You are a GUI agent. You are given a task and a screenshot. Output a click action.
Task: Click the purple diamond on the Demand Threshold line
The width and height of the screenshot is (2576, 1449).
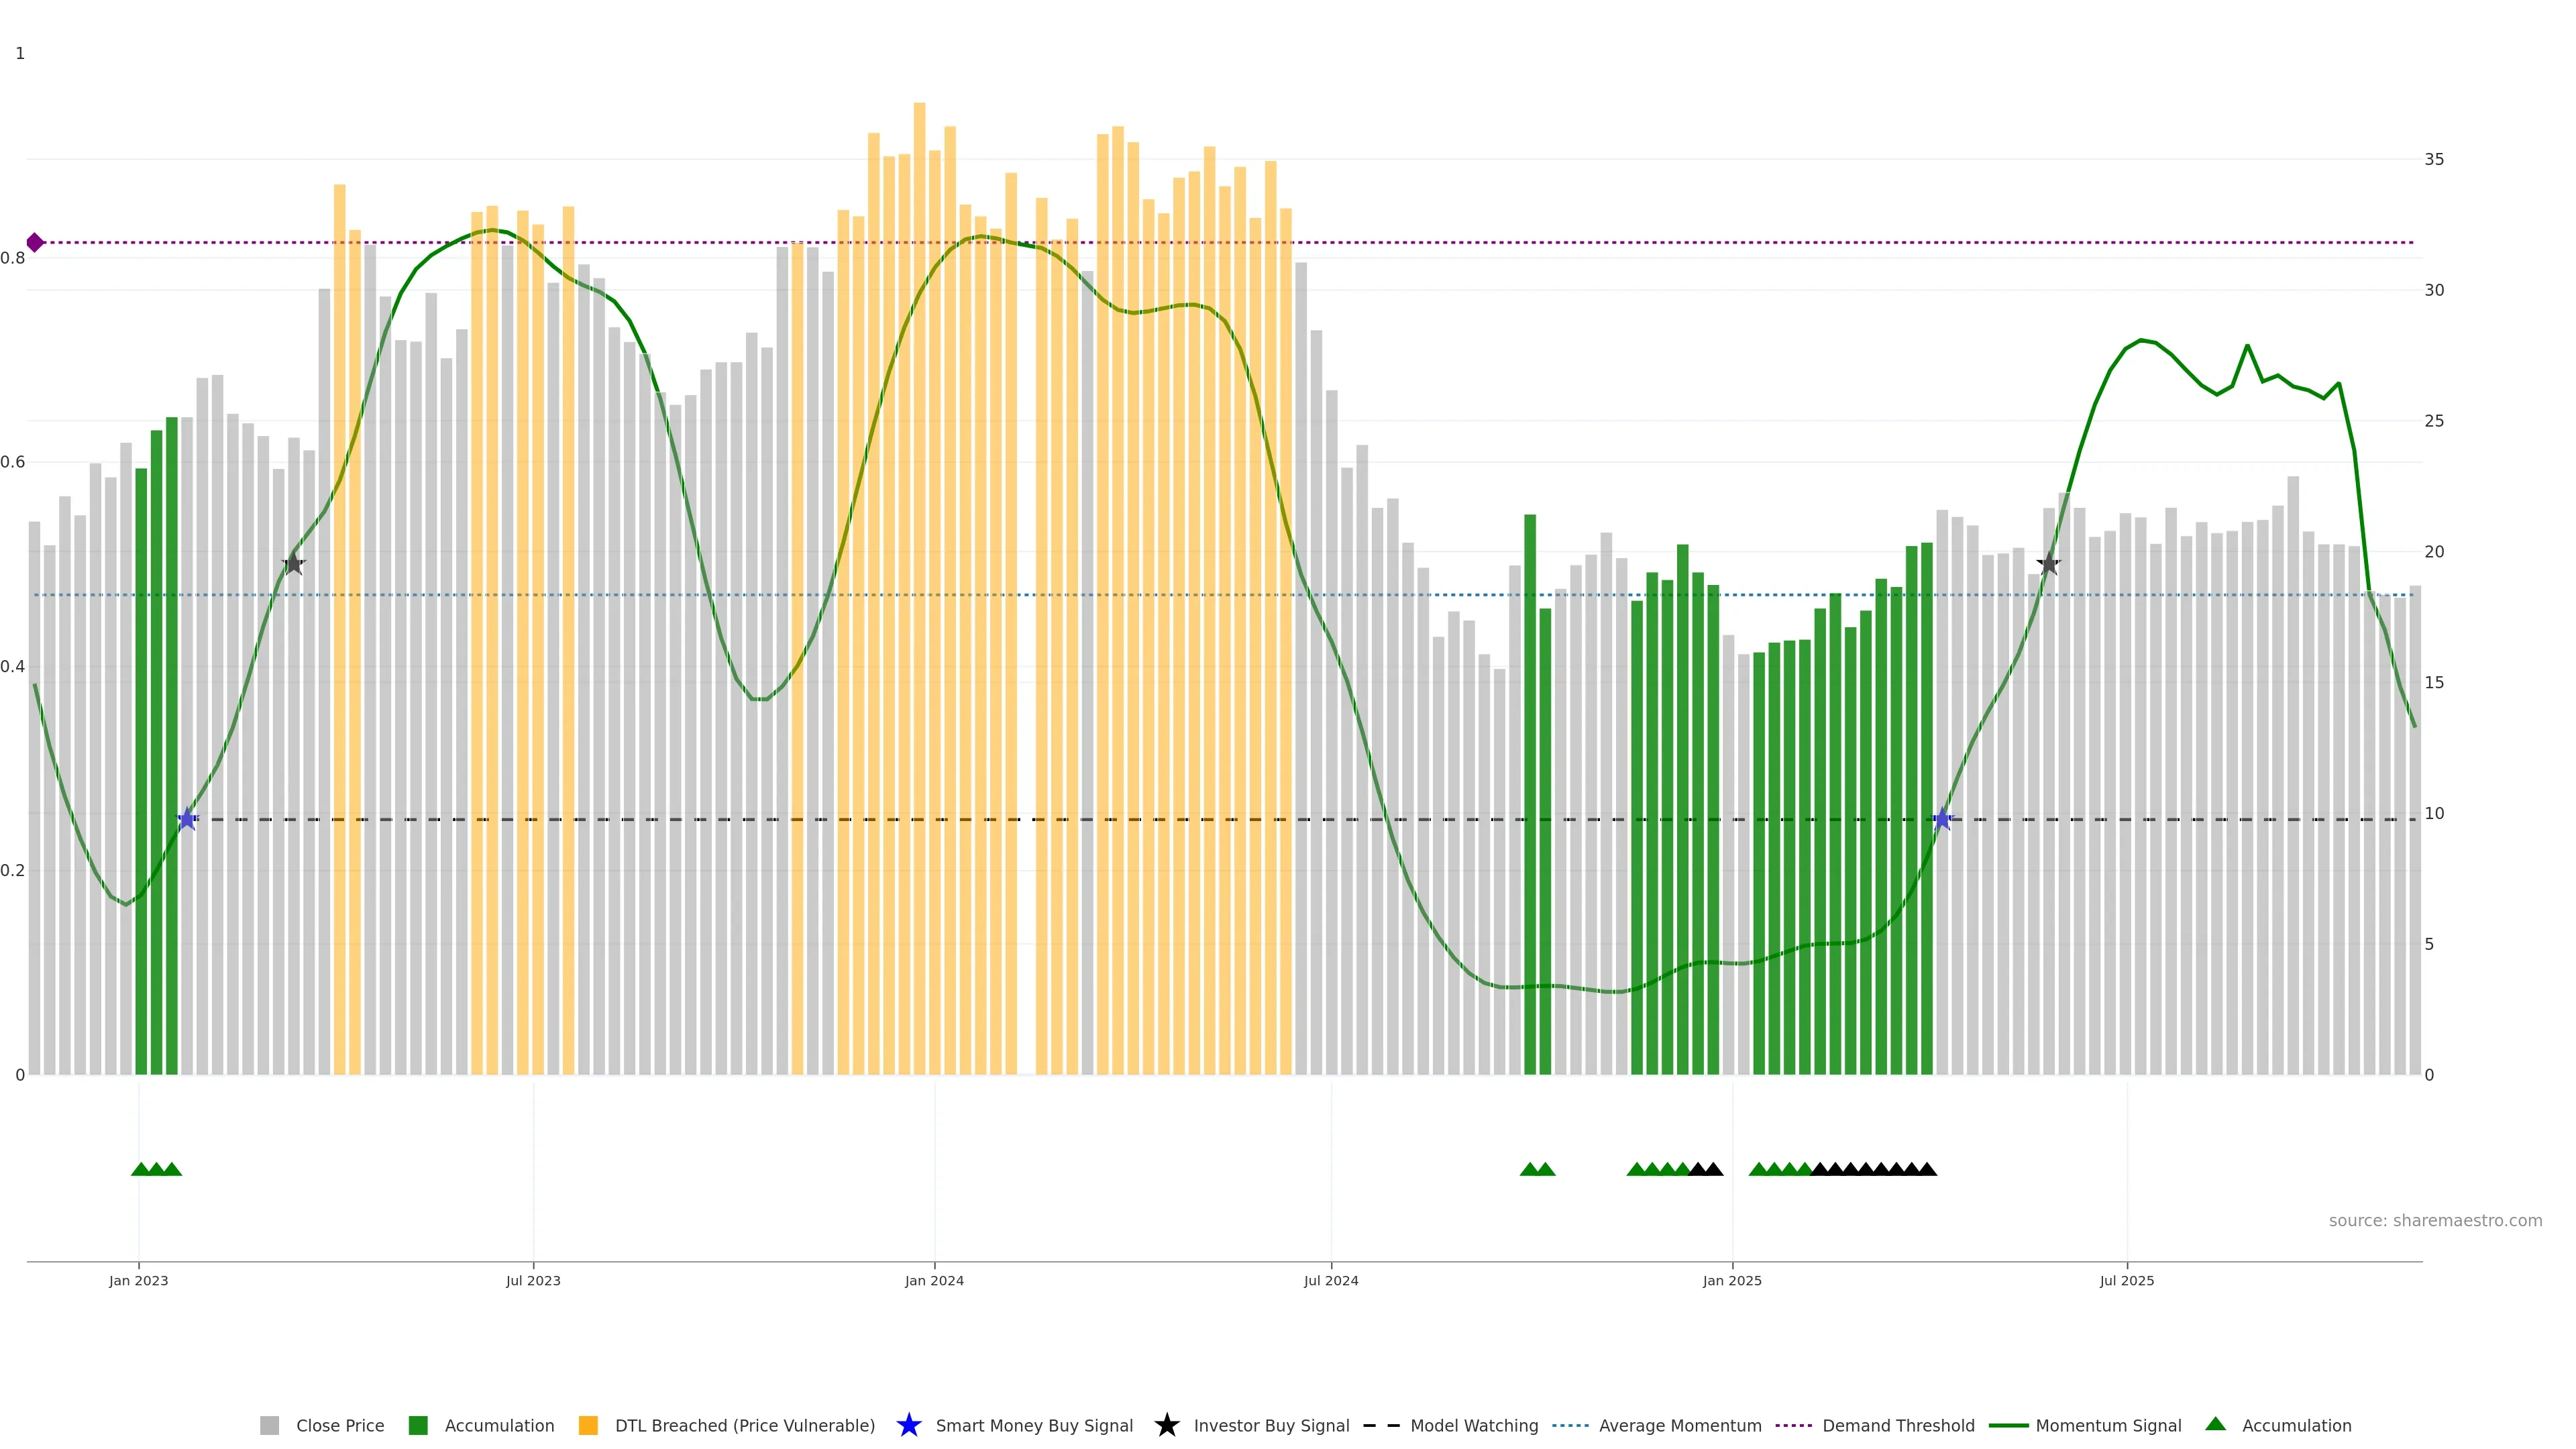point(35,243)
